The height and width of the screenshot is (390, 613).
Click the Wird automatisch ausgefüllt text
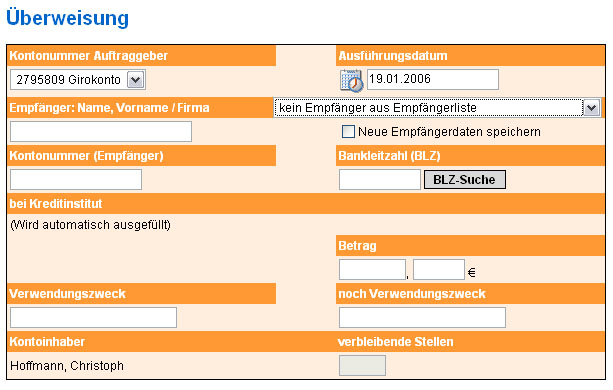coord(90,225)
